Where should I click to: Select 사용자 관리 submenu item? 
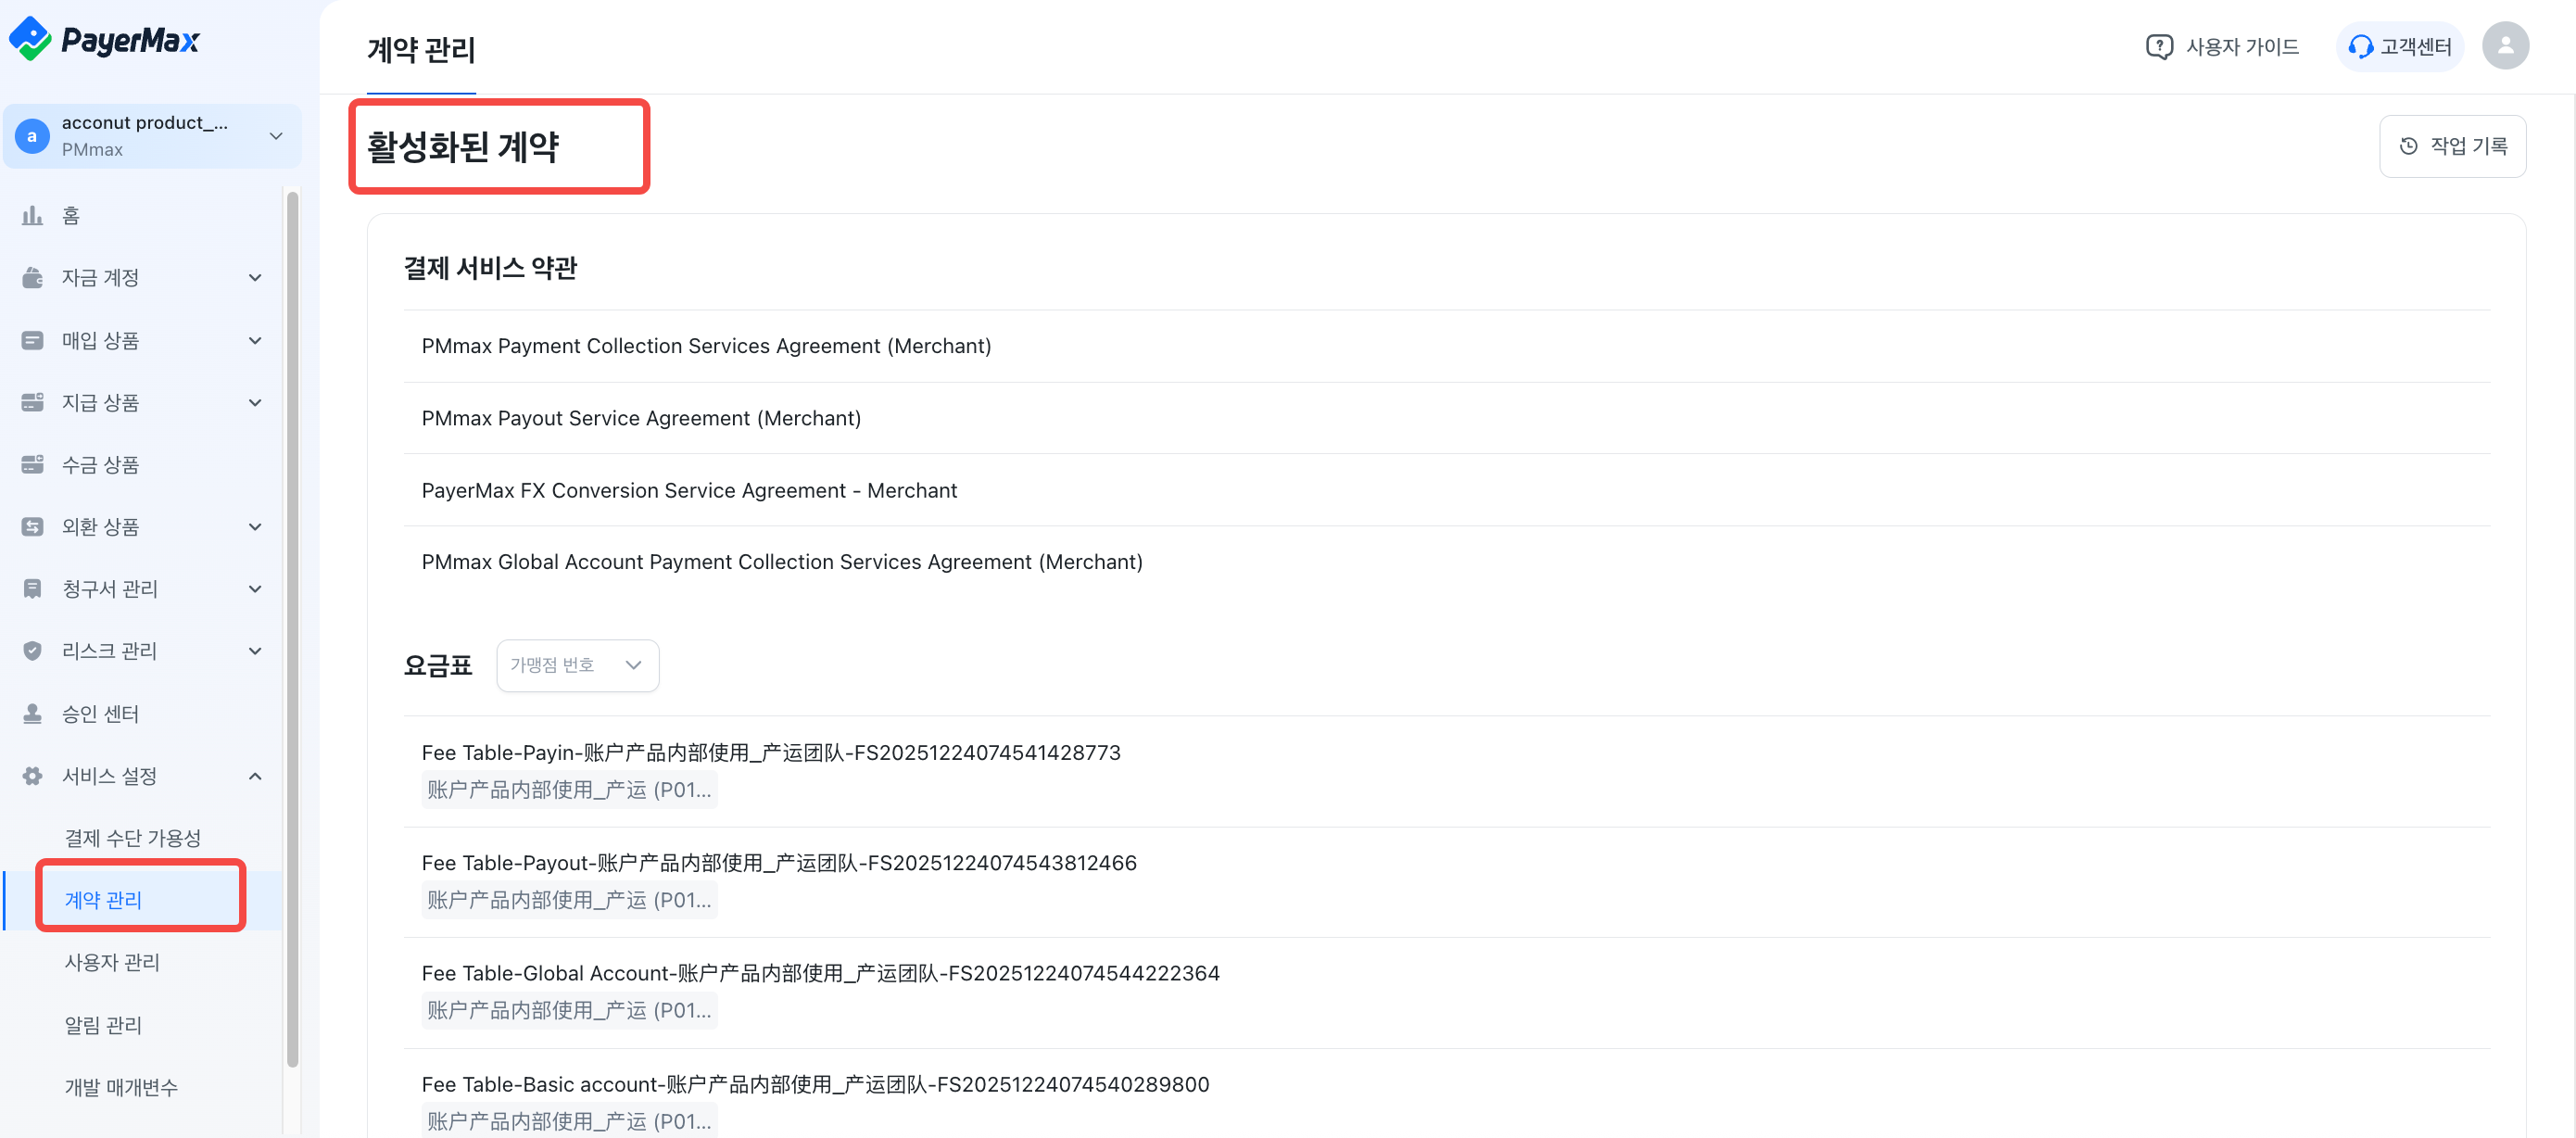tap(112, 961)
